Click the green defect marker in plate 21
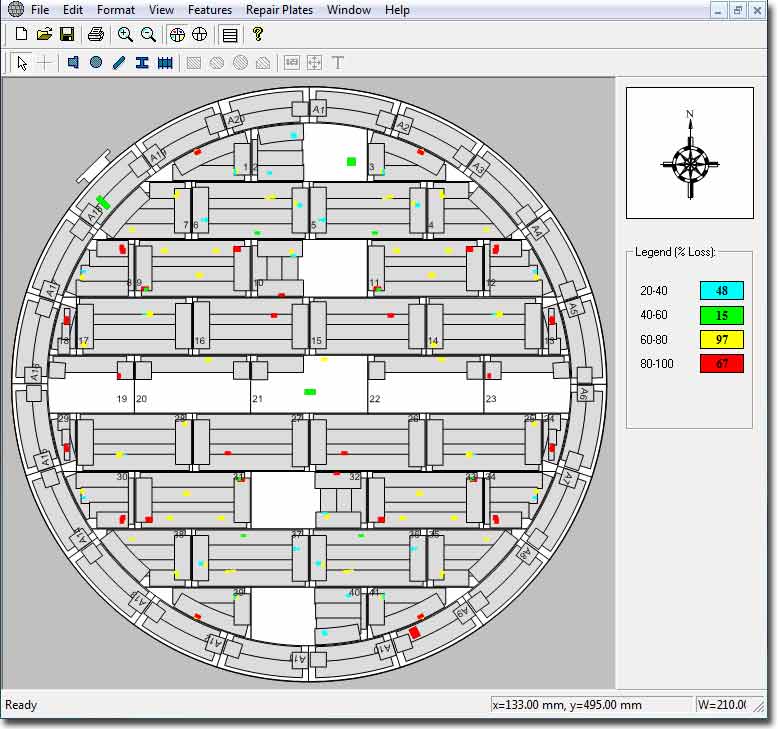Viewport: 778px width, 729px height. coord(310,392)
